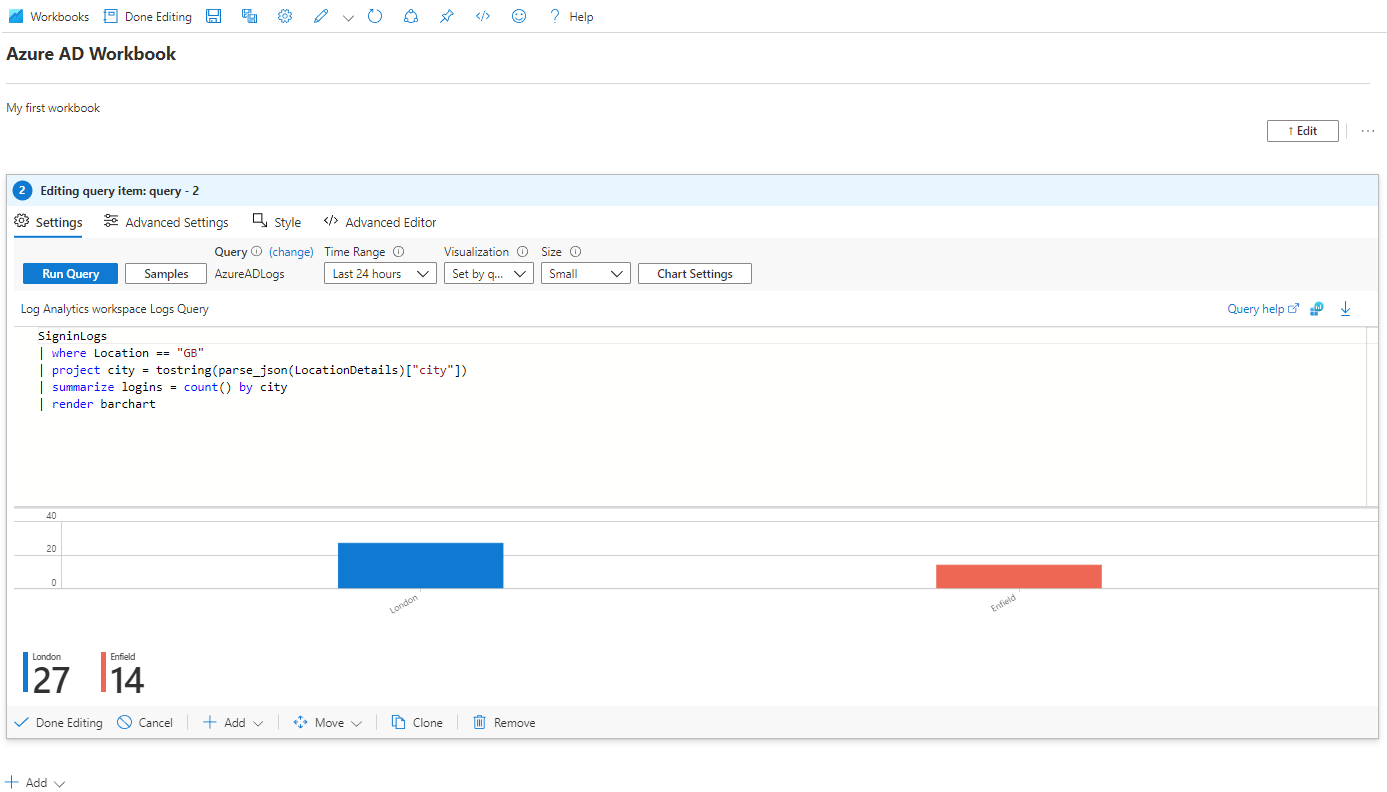This screenshot has width=1387, height=792.
Task: Click the Remove trash button
Action: coord(504,723)
